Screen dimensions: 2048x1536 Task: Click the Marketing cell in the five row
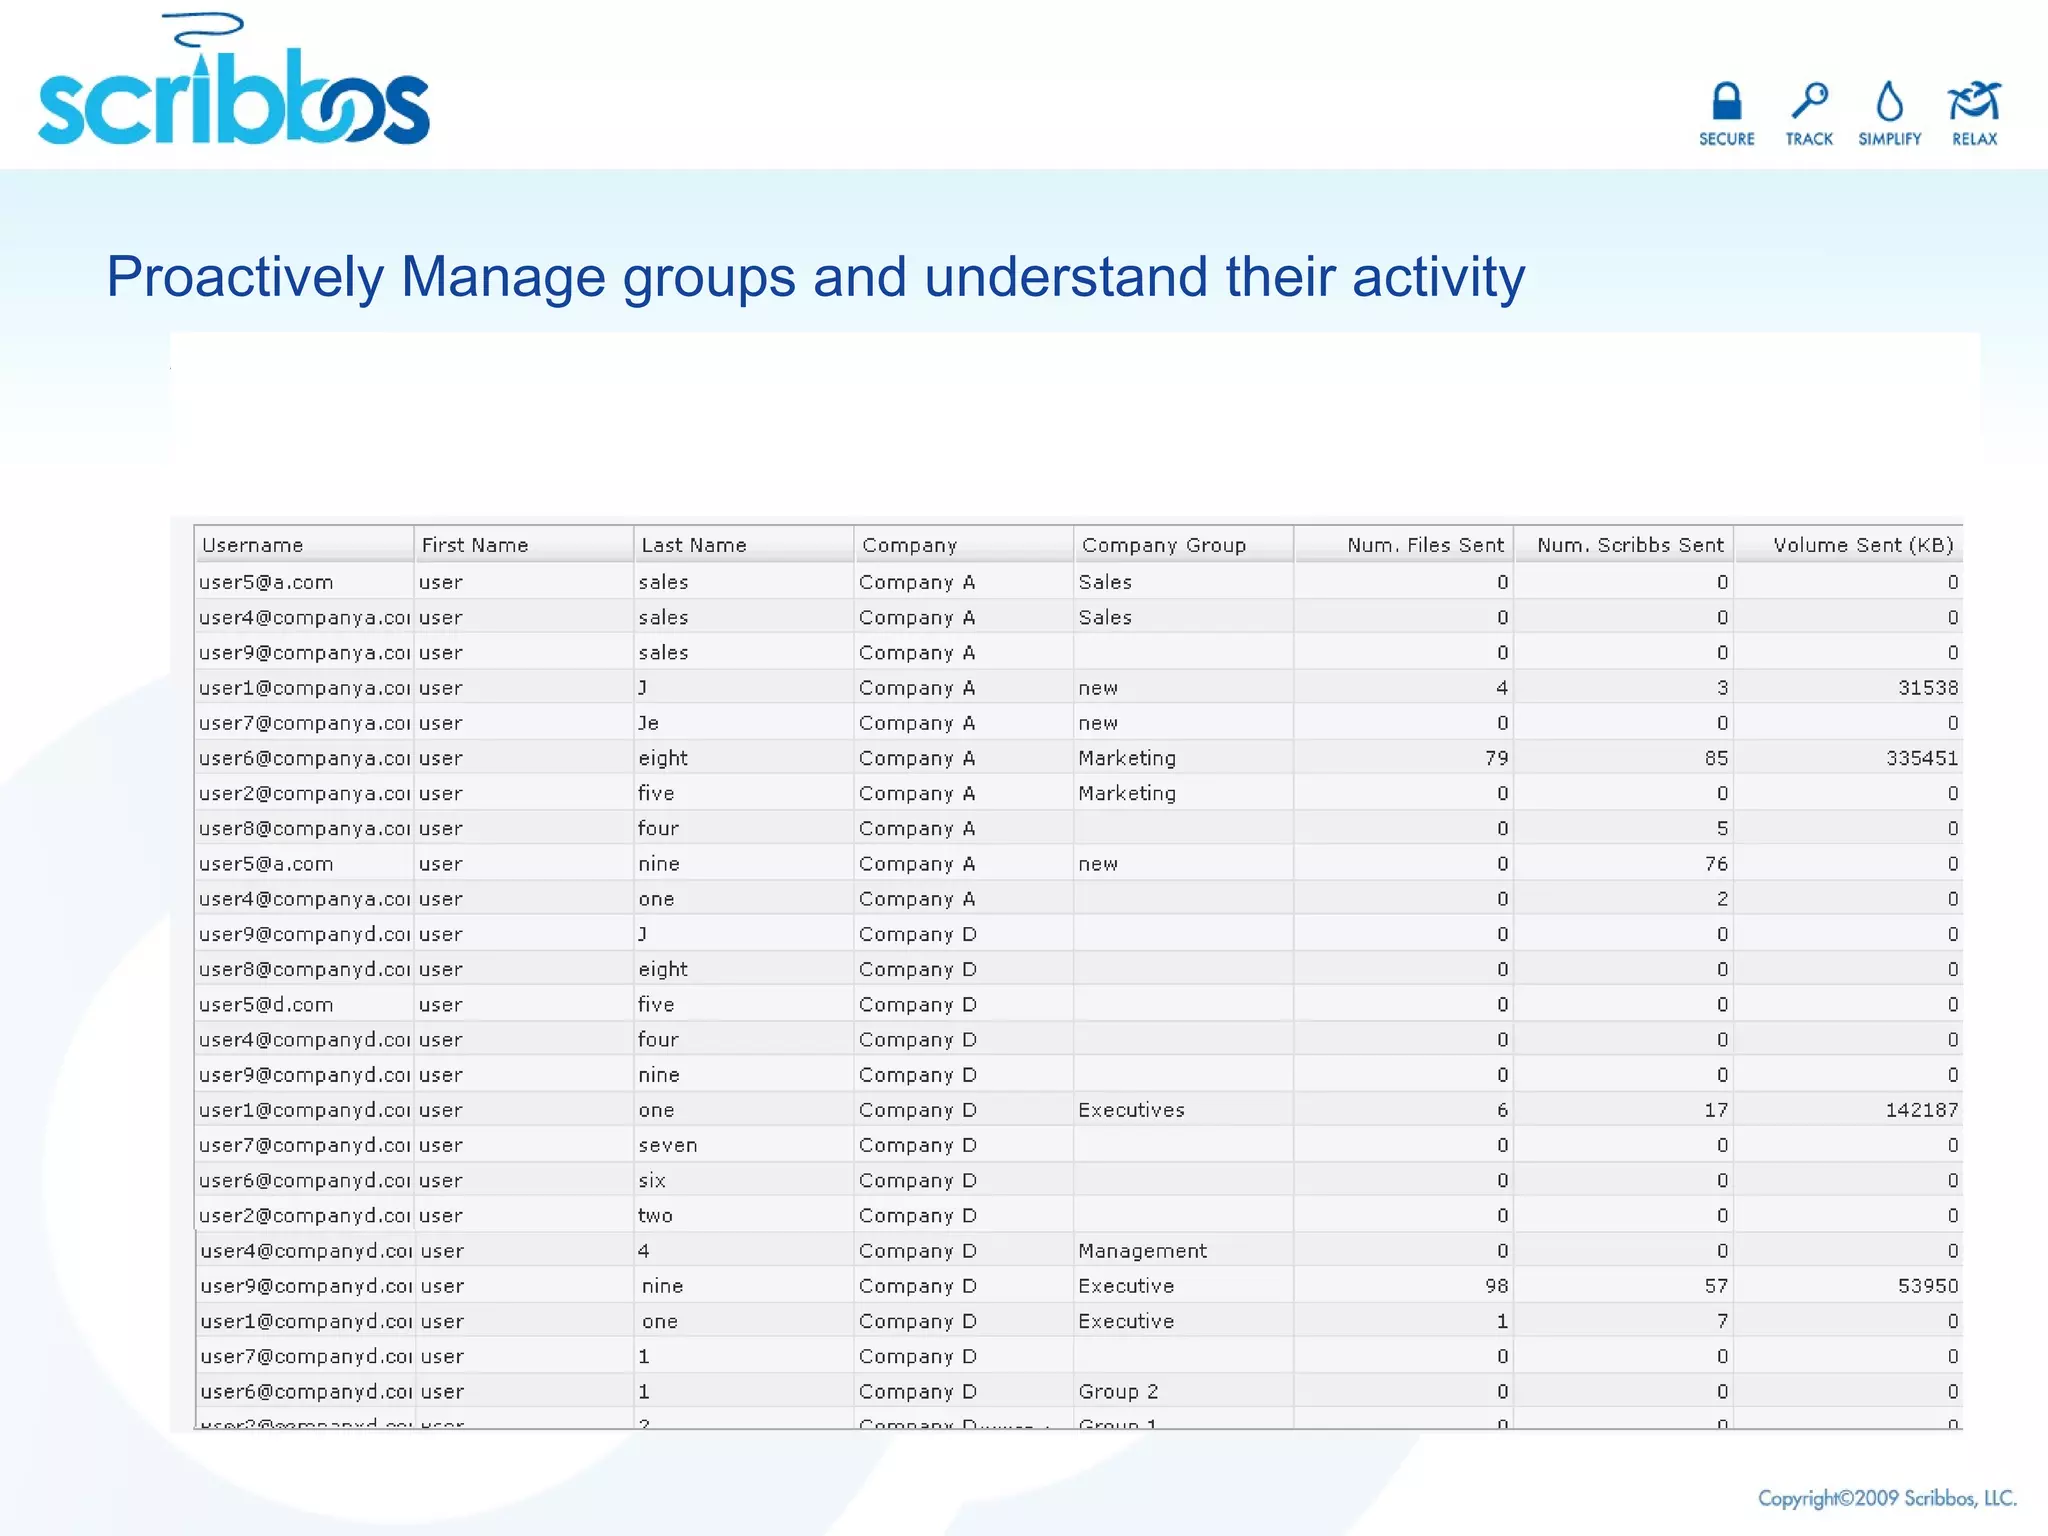[x=1184, y=793]
